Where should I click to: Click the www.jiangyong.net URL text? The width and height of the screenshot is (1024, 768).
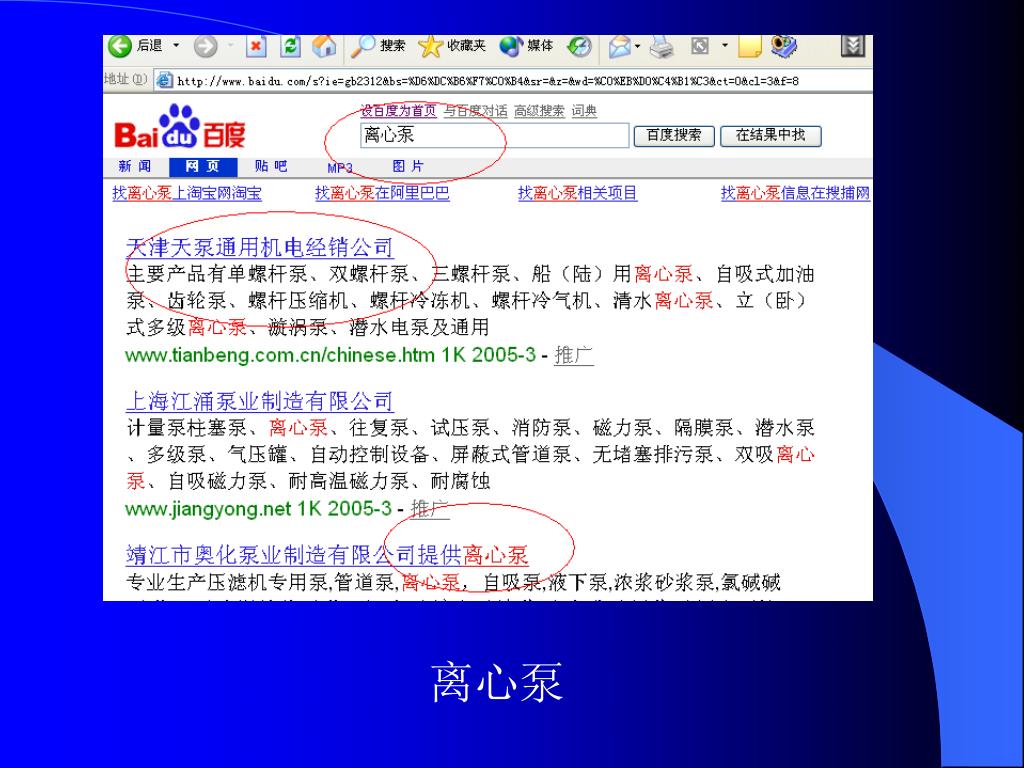[x=208, y=509]
